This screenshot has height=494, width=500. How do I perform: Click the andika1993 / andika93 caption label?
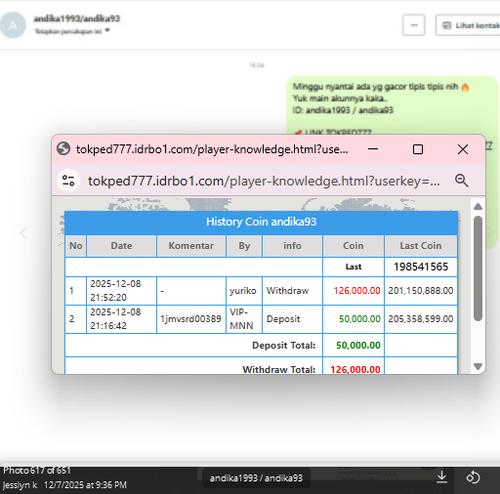tap(256, 478)
